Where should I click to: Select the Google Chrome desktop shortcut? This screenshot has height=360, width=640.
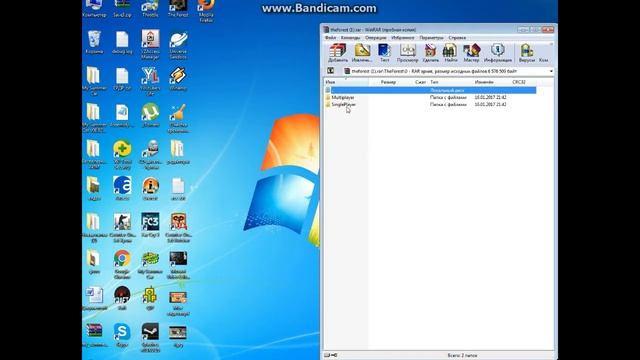point(122,264)
